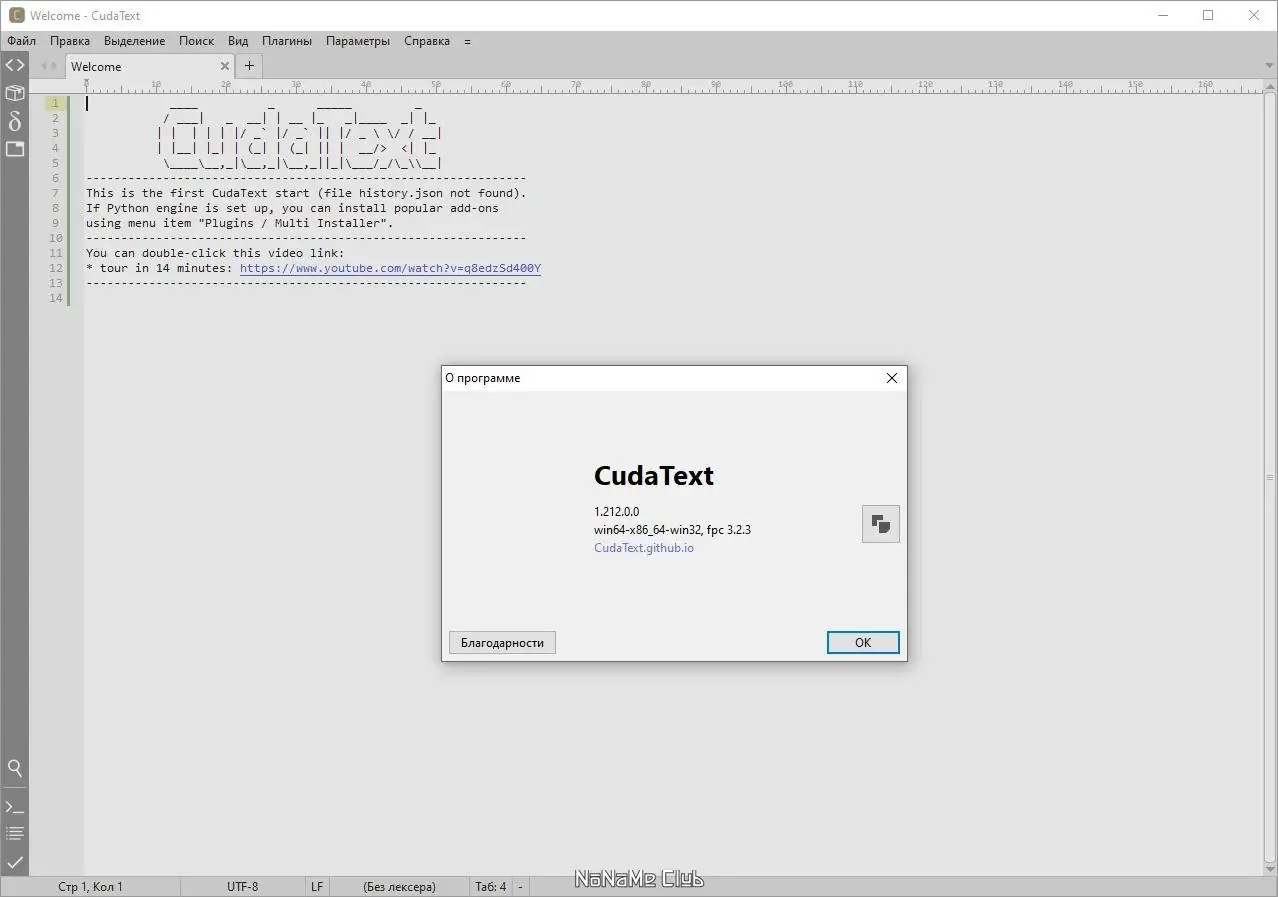This screenshot has height=897, width=1278.
Task: Close the О программе dialog
Action: click(x=892, y=378)
